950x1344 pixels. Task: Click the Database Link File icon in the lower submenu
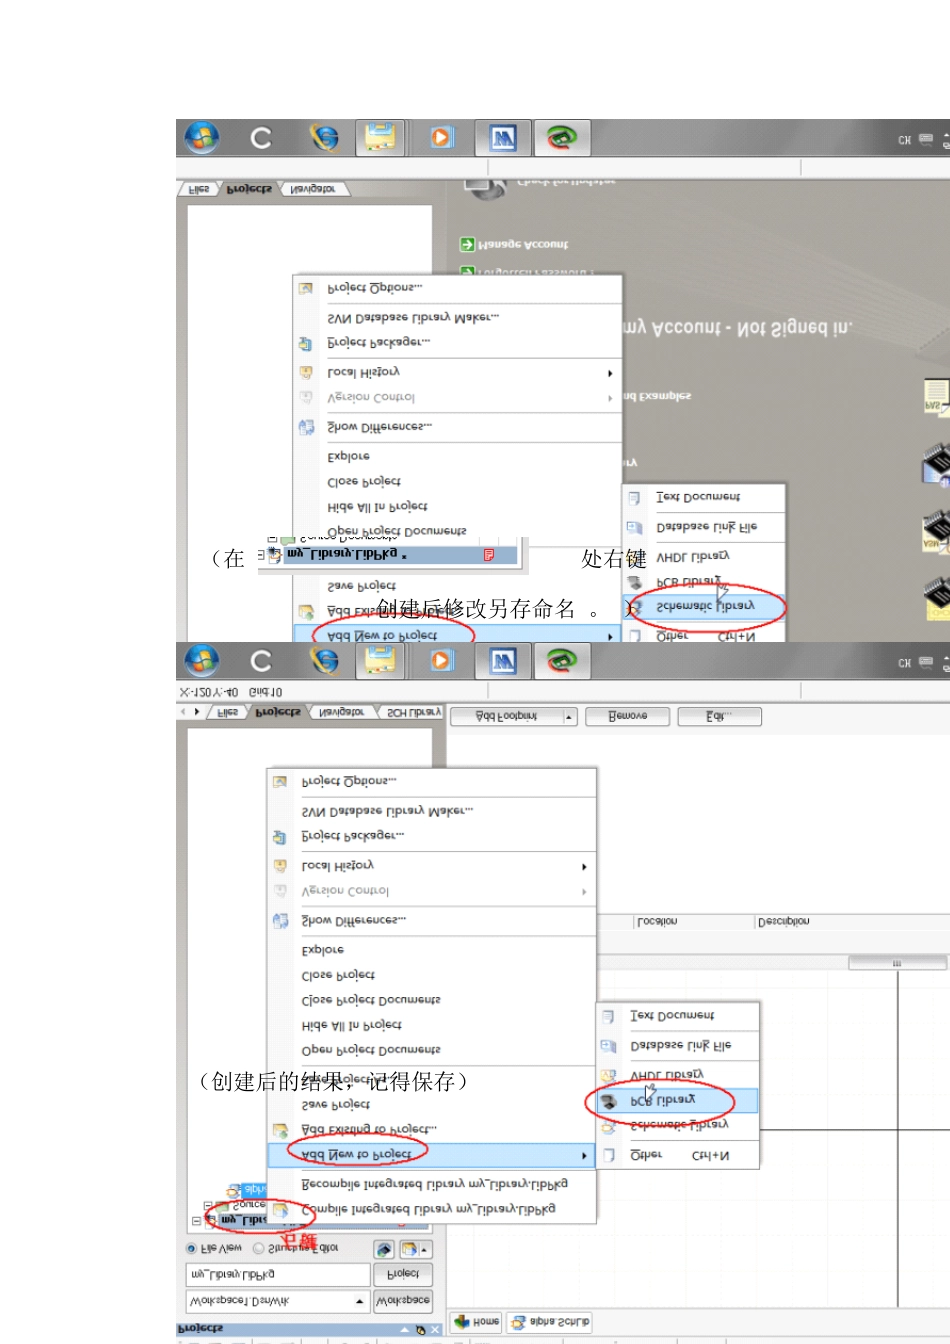click(x=608, y=1046)
